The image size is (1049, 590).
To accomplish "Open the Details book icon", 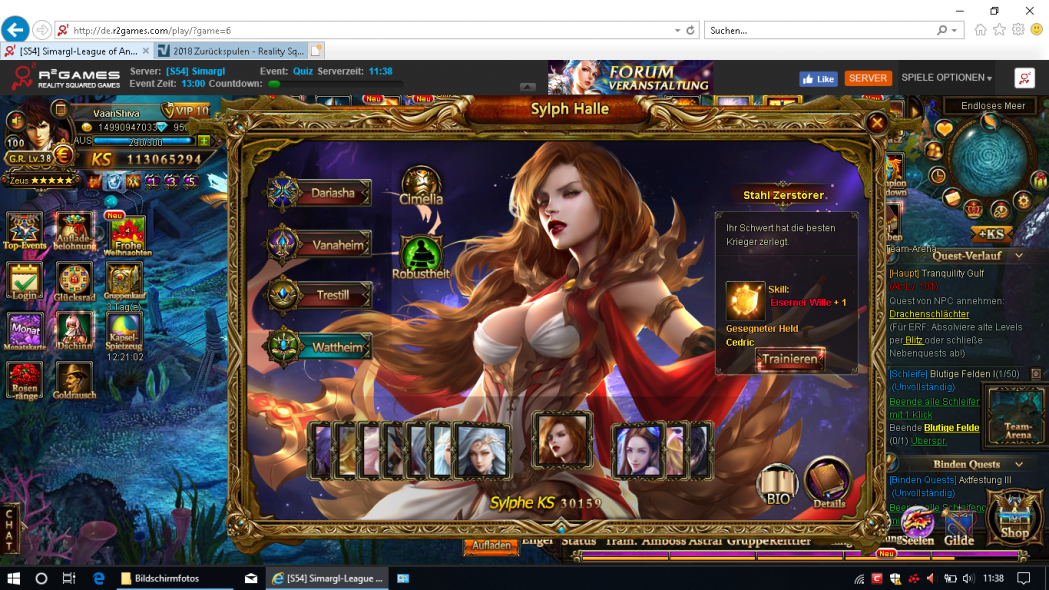I will click(x=827, y=482).
